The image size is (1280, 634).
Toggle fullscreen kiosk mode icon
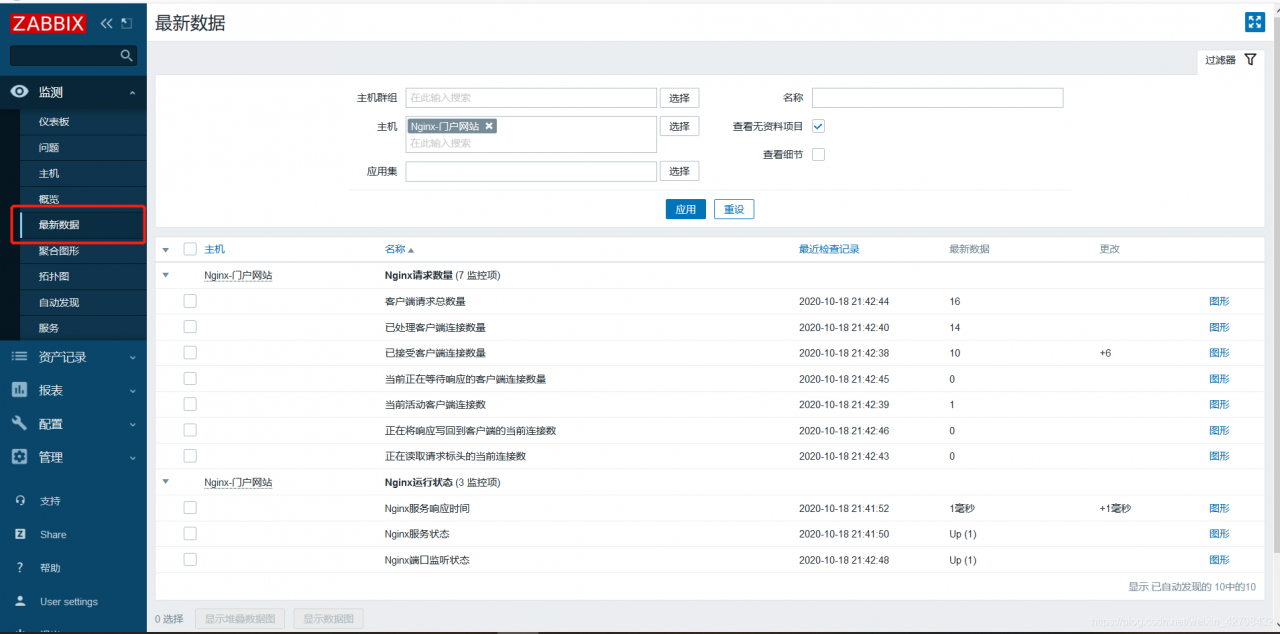pos(1254,22)
